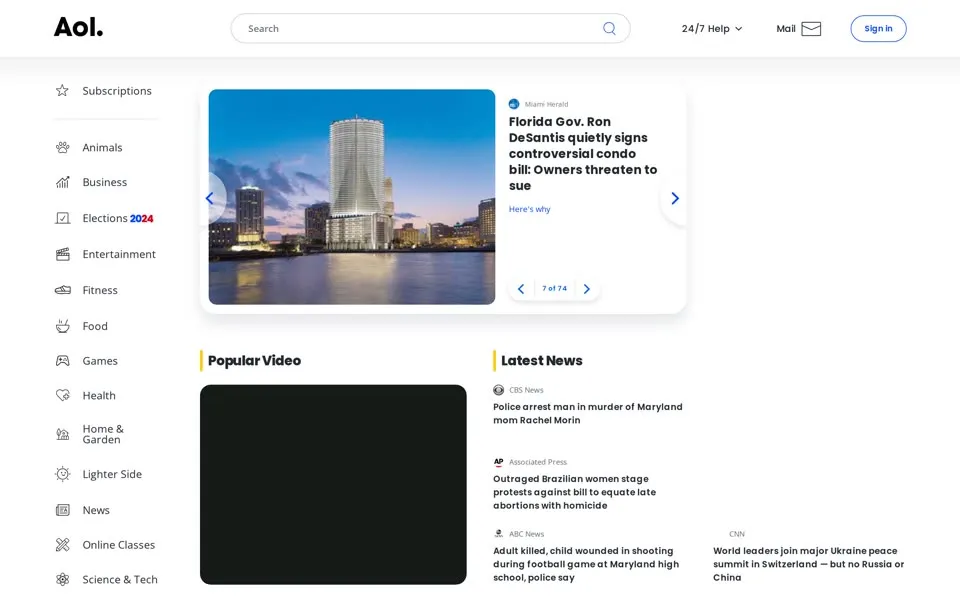Click the Here's why link

[x=530, y=209]
